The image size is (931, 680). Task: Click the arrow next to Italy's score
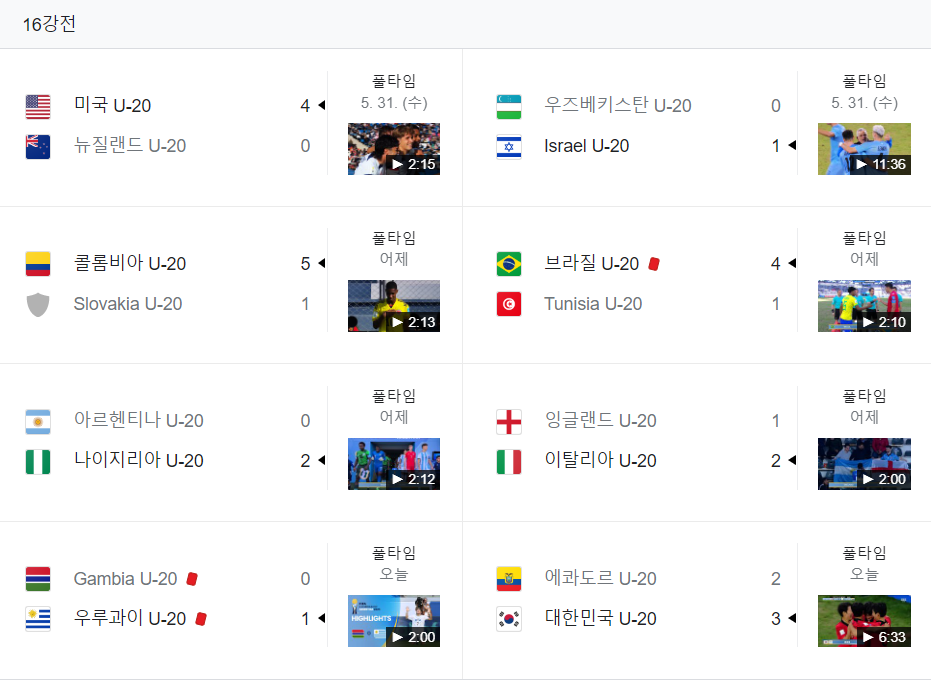790,460
